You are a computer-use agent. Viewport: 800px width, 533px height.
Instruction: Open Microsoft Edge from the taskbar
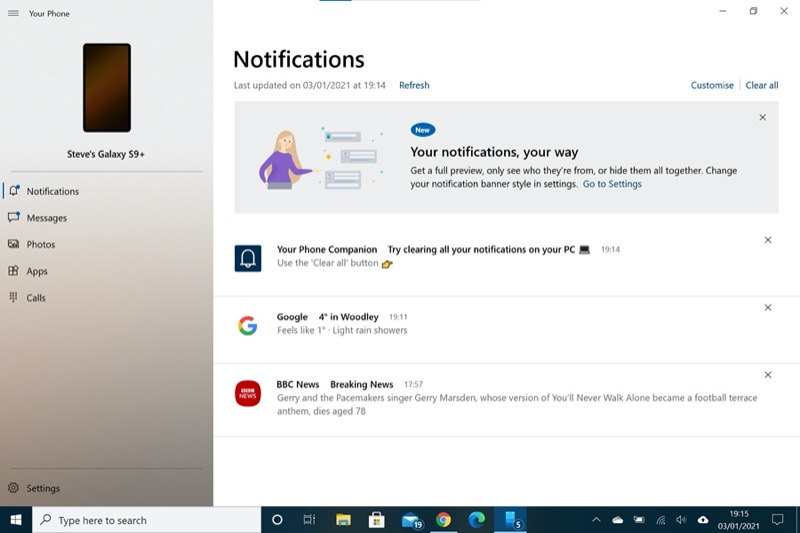[x=477, y=520]
